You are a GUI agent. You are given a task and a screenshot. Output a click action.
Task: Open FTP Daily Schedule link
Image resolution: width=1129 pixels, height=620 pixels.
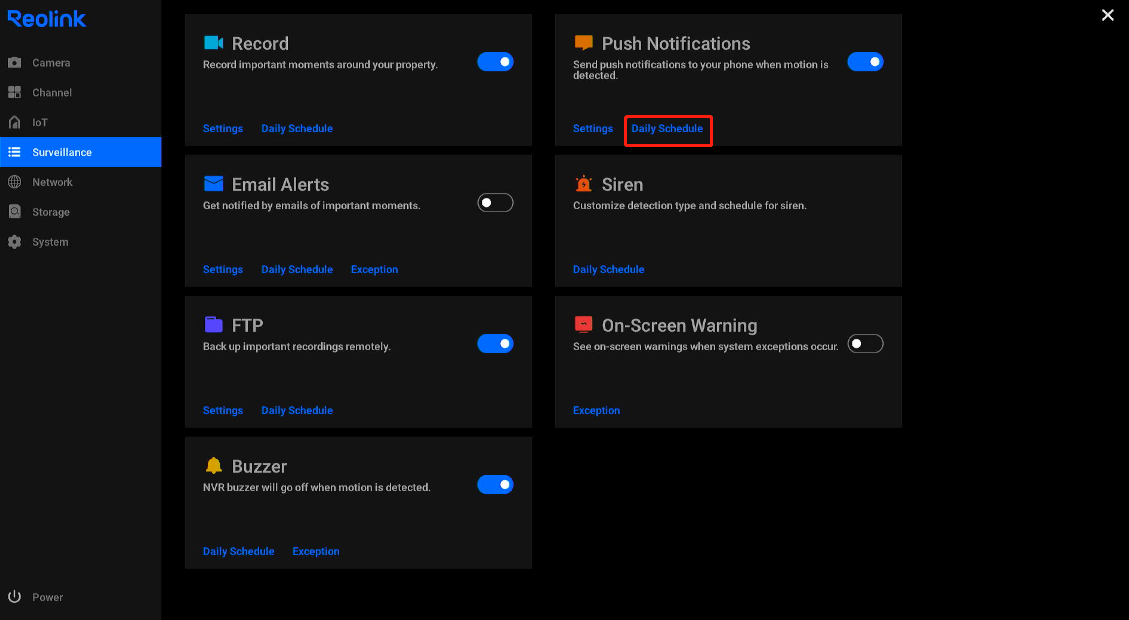297,410
